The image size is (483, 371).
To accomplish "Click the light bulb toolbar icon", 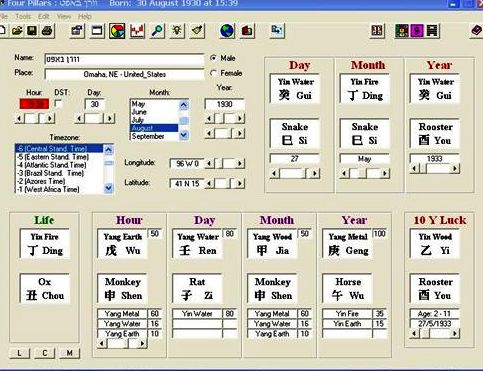I will tap(177, 31).
